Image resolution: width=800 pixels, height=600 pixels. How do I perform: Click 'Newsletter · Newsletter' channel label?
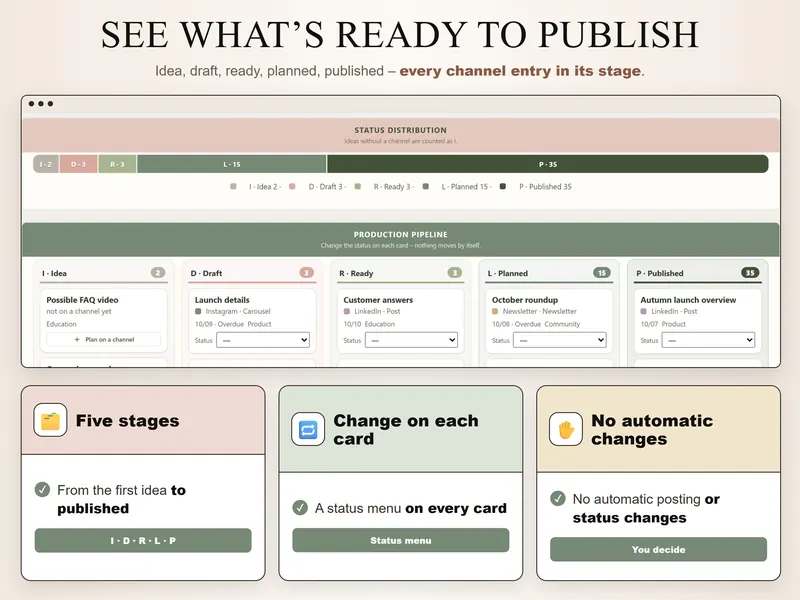(539, 311)
